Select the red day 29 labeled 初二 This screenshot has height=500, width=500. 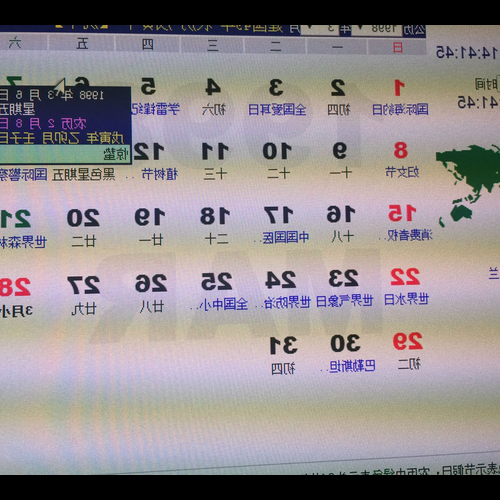tap(408, 341)
